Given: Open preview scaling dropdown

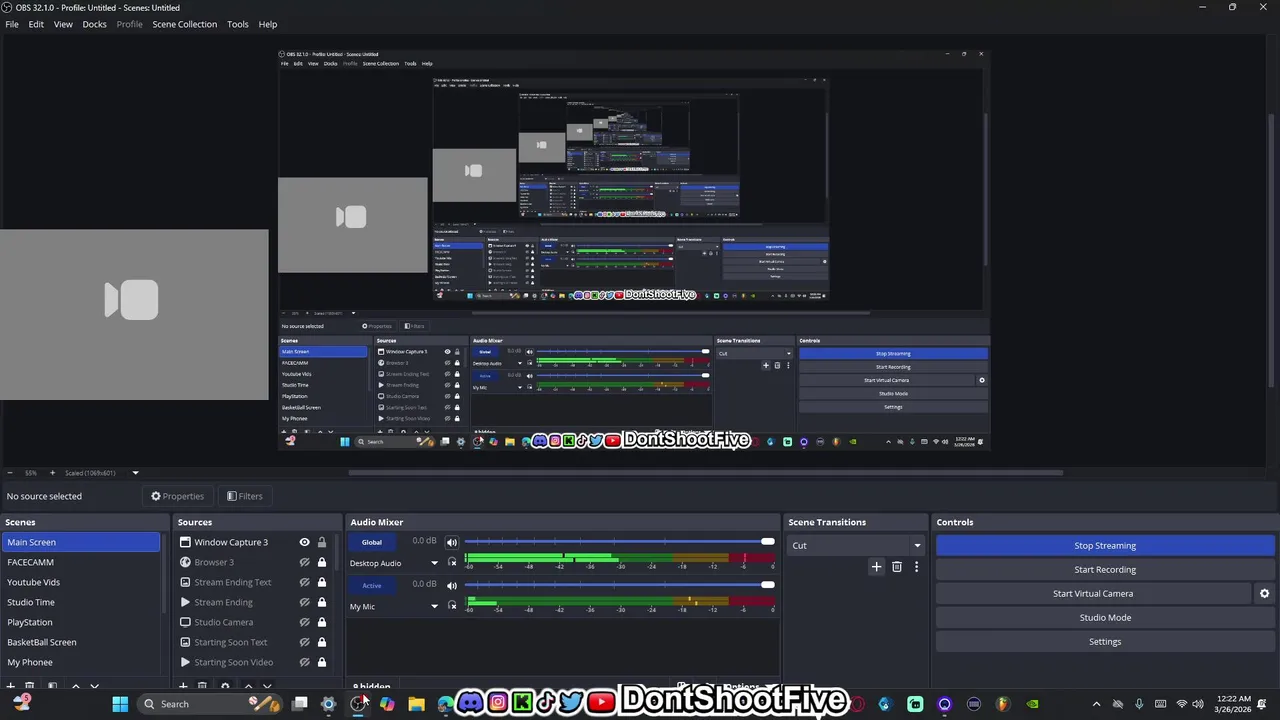Looking at the screenshot, I should pyautogui.click(x=135, y=473).
